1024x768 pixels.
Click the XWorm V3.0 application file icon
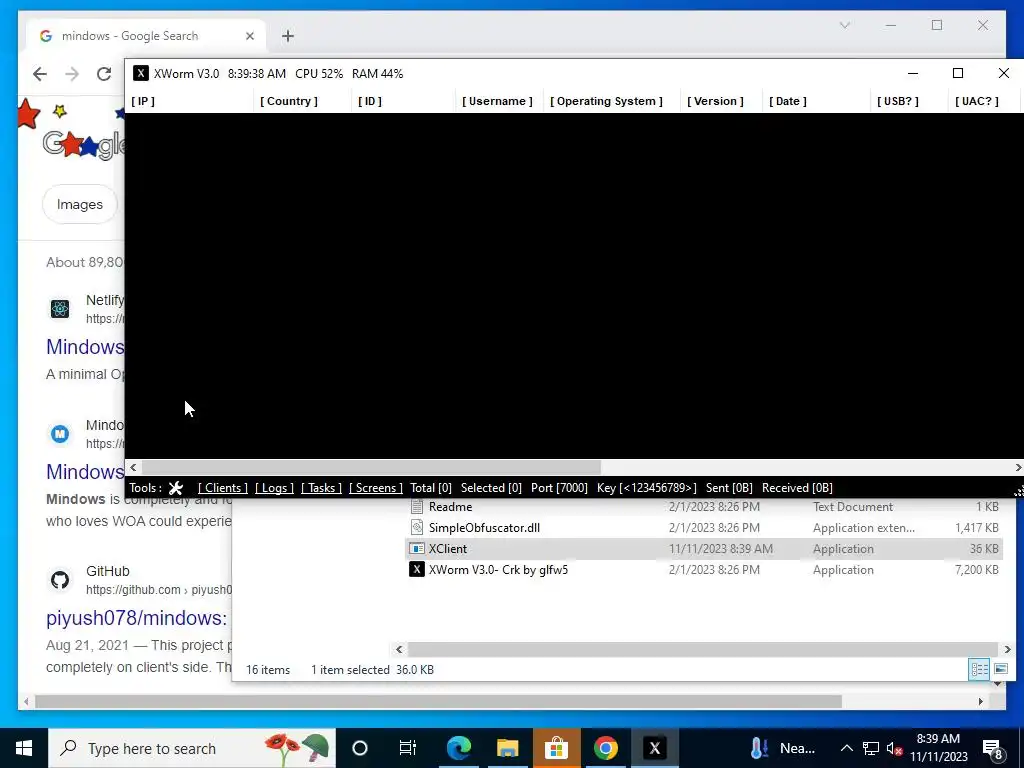point(417,569)
